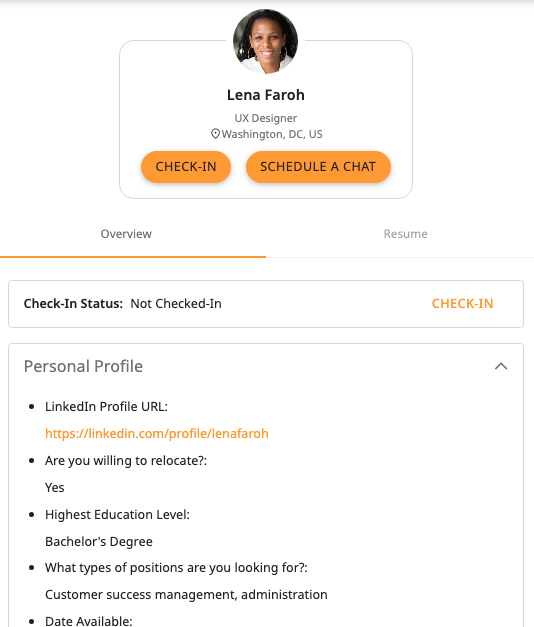
Task: Click the UX Designer job title text
Action: [x=266, y=118]
